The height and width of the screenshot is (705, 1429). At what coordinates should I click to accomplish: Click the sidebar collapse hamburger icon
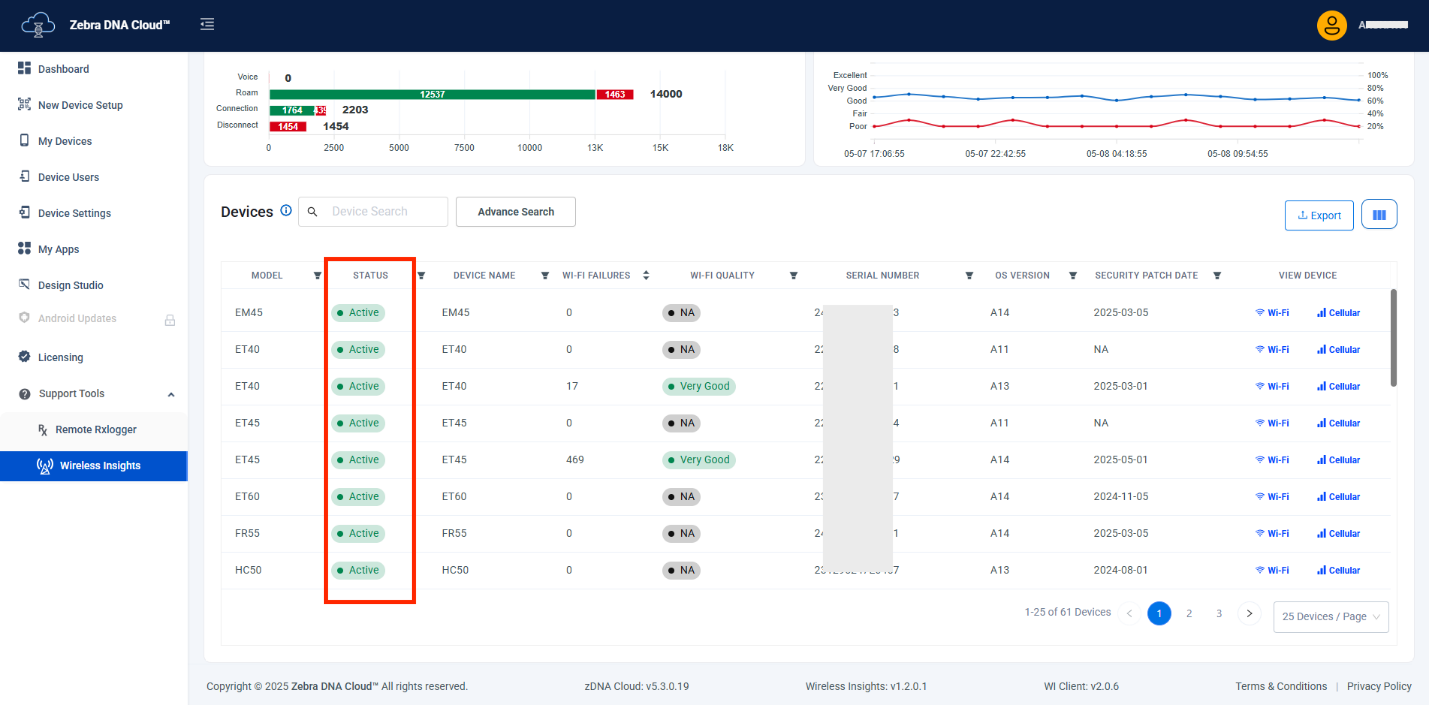(207, 24)
